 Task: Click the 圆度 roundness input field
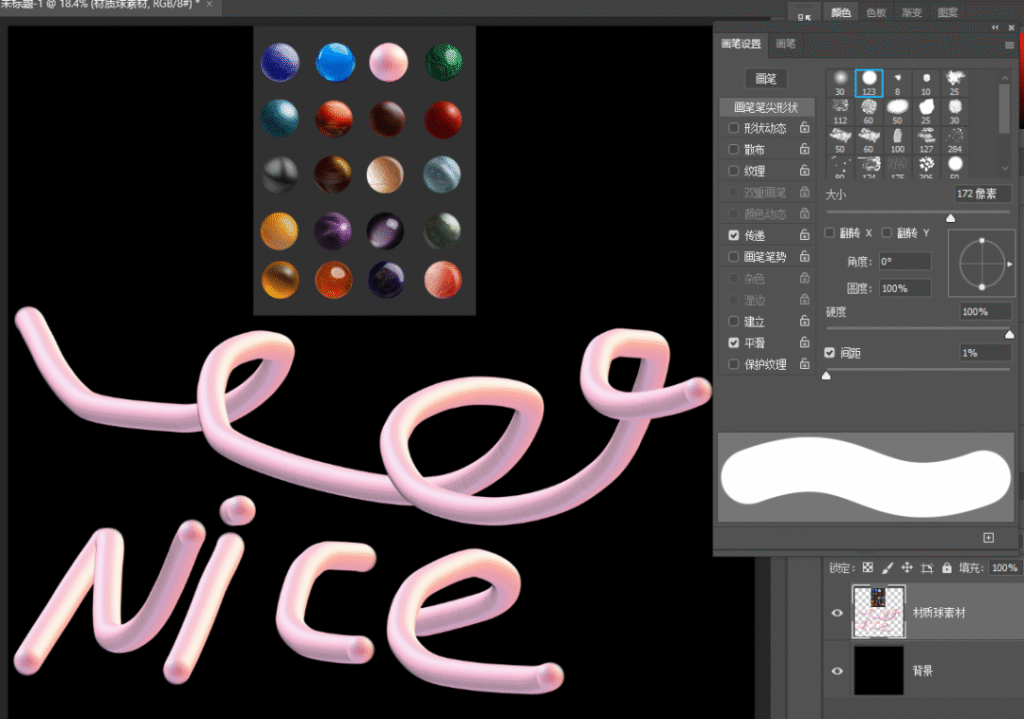pos(905,288)
